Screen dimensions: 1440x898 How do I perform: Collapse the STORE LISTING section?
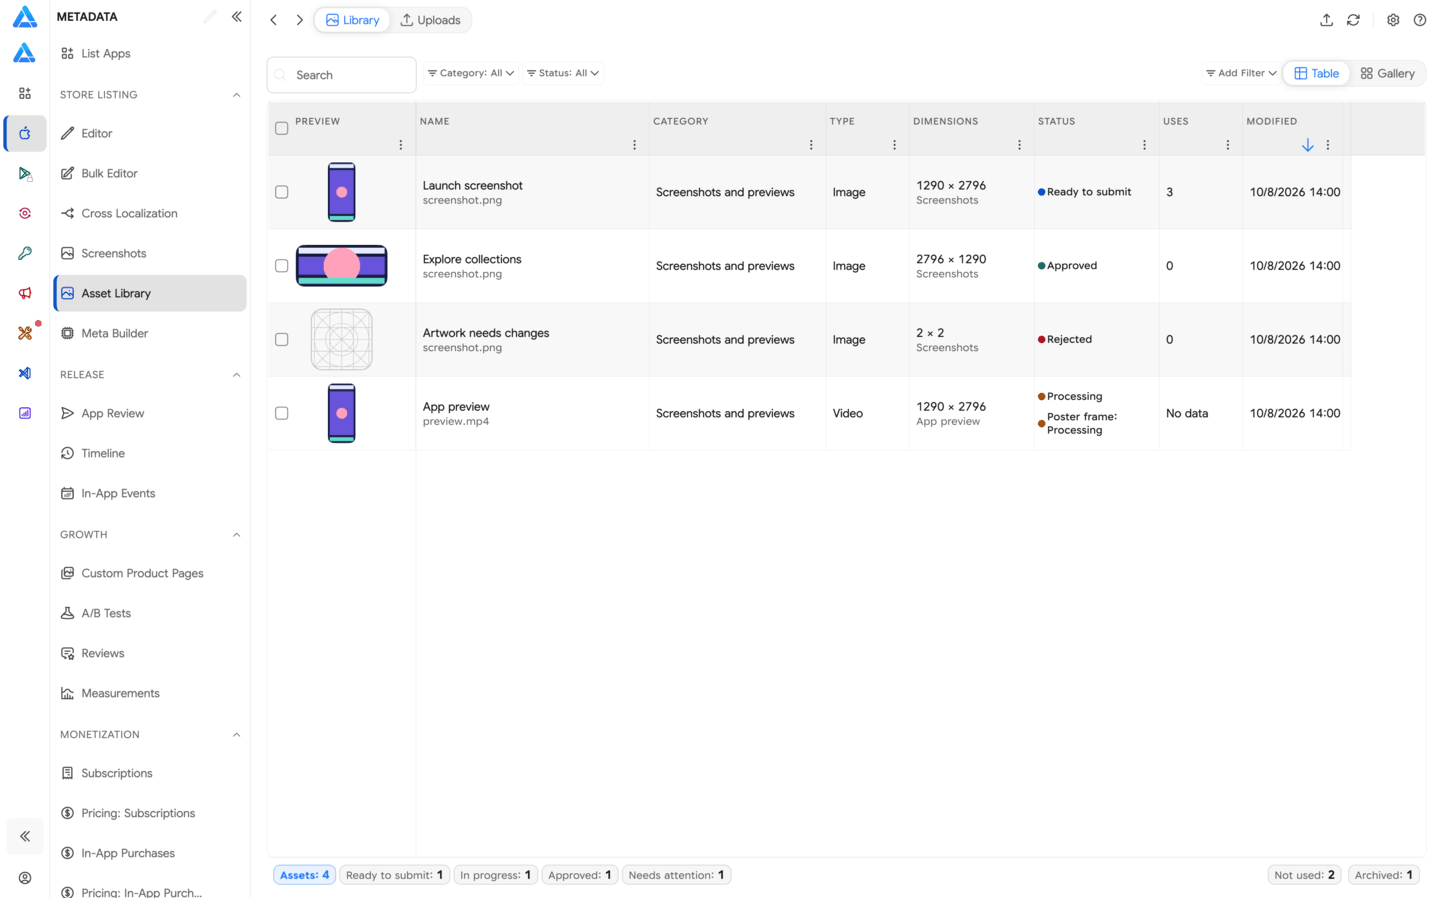click(x=237, y=95)
